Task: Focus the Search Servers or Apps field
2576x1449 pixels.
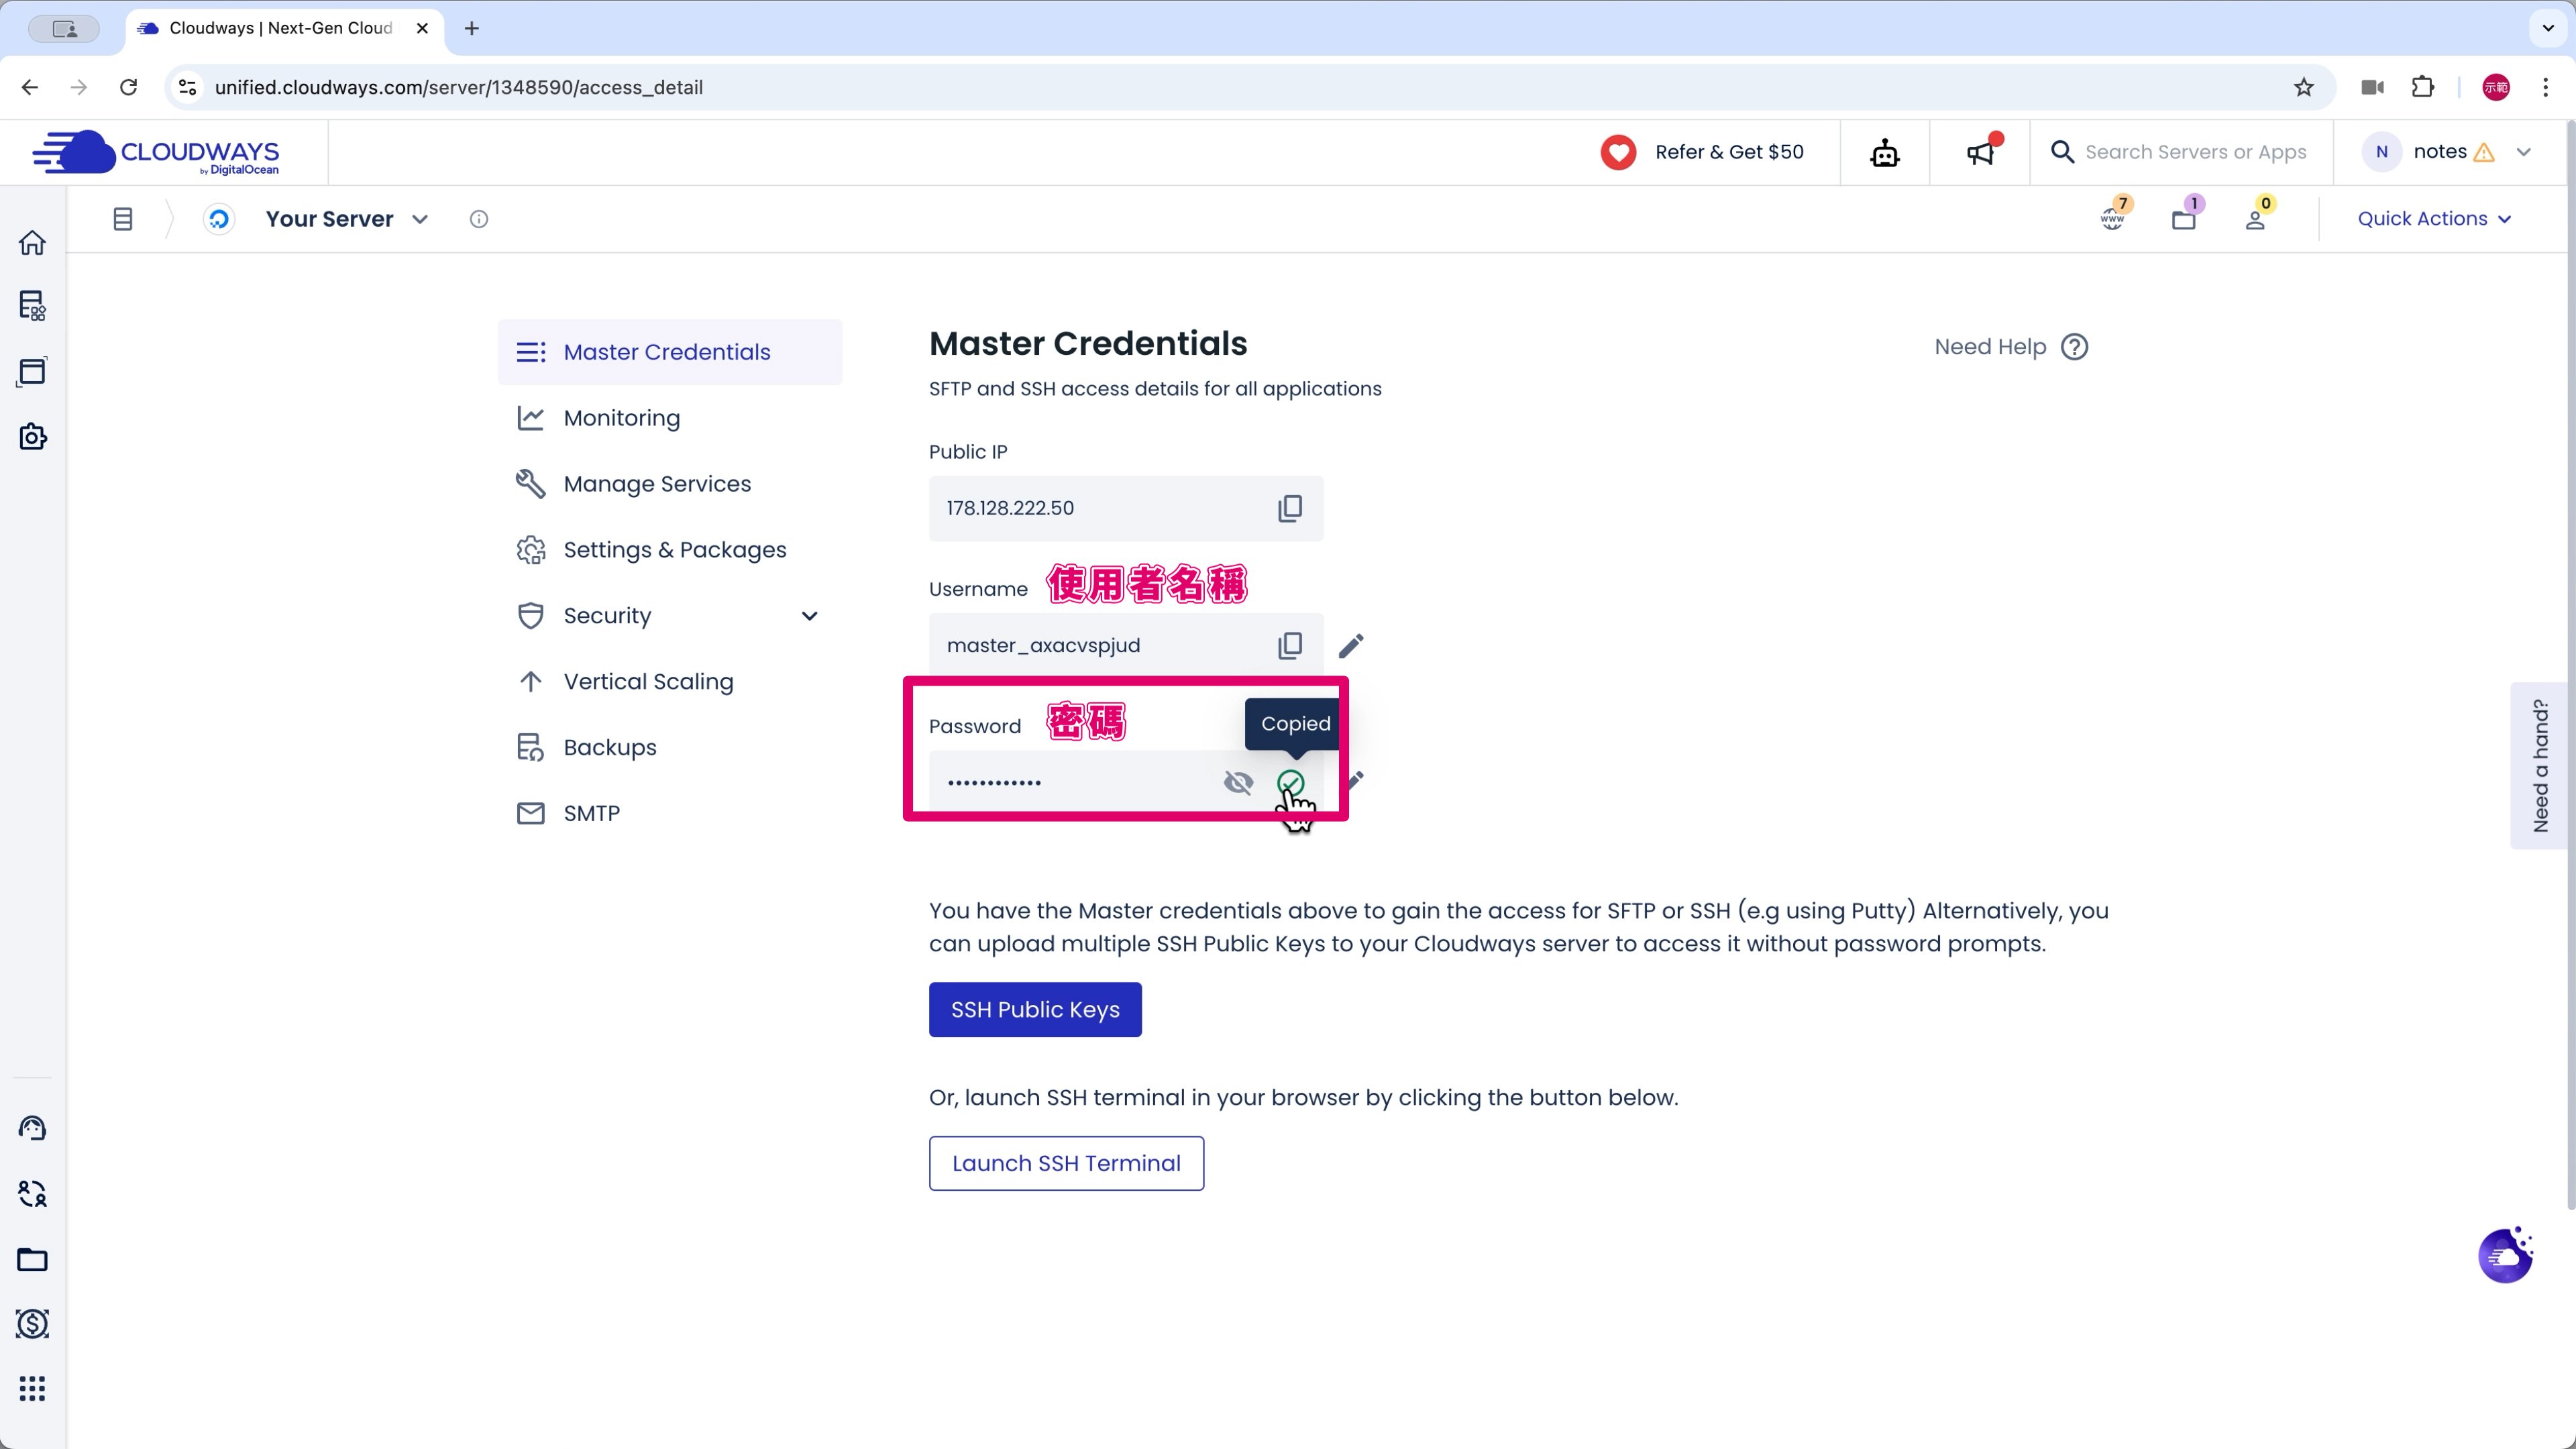Action: point(2195,152)
